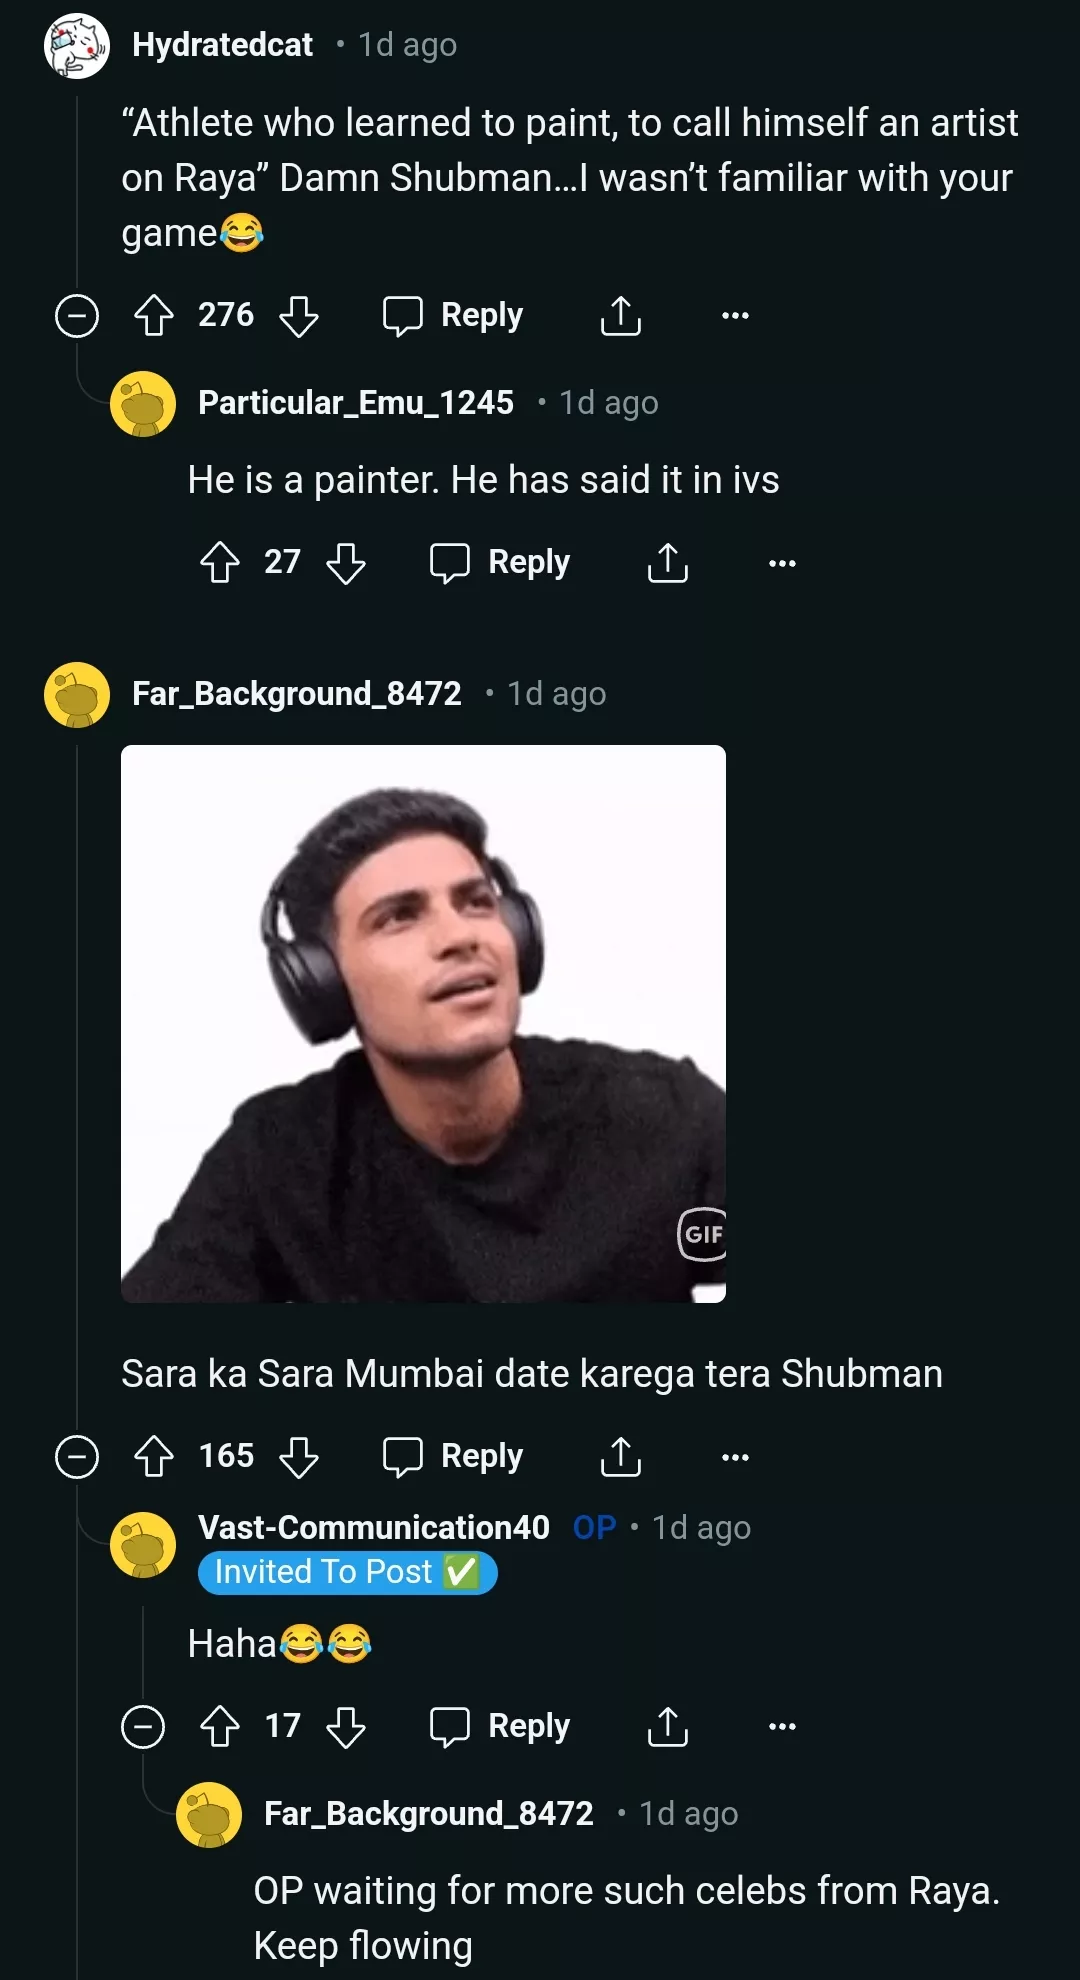Share Hydratedcat's comment
1080x1980 pixels.
click(620, 316)
